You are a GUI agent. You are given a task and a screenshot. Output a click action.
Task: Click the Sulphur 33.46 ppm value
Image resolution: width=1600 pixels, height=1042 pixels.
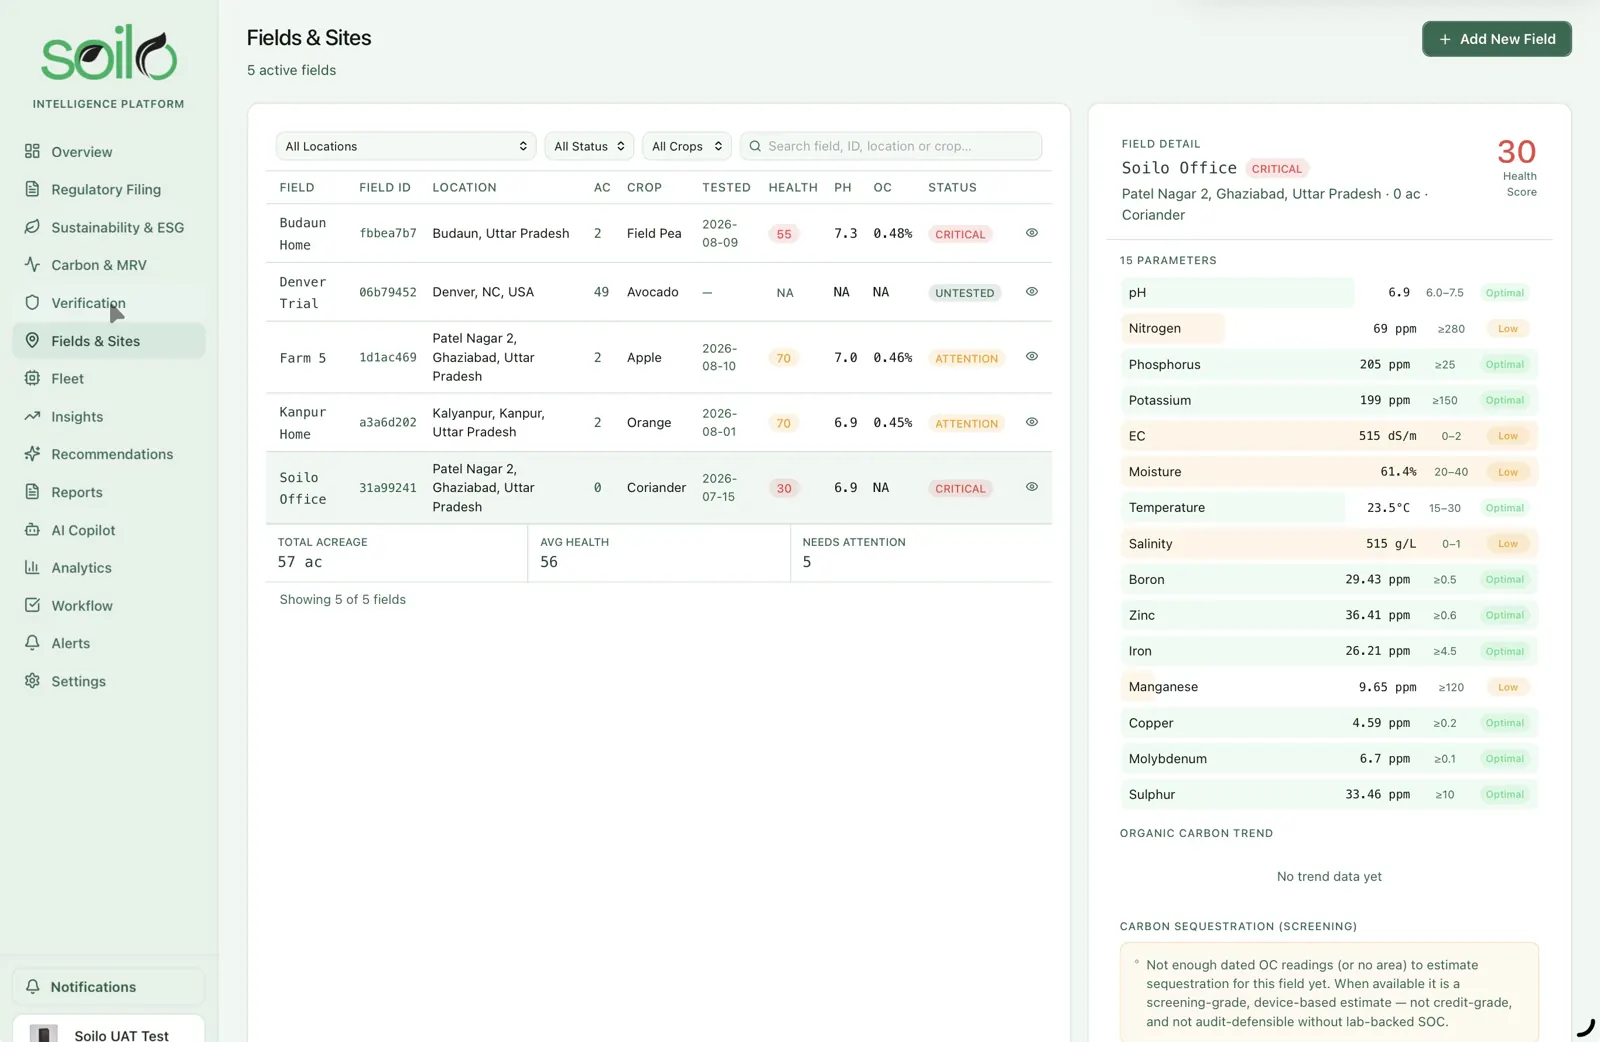coord(1377,794)
